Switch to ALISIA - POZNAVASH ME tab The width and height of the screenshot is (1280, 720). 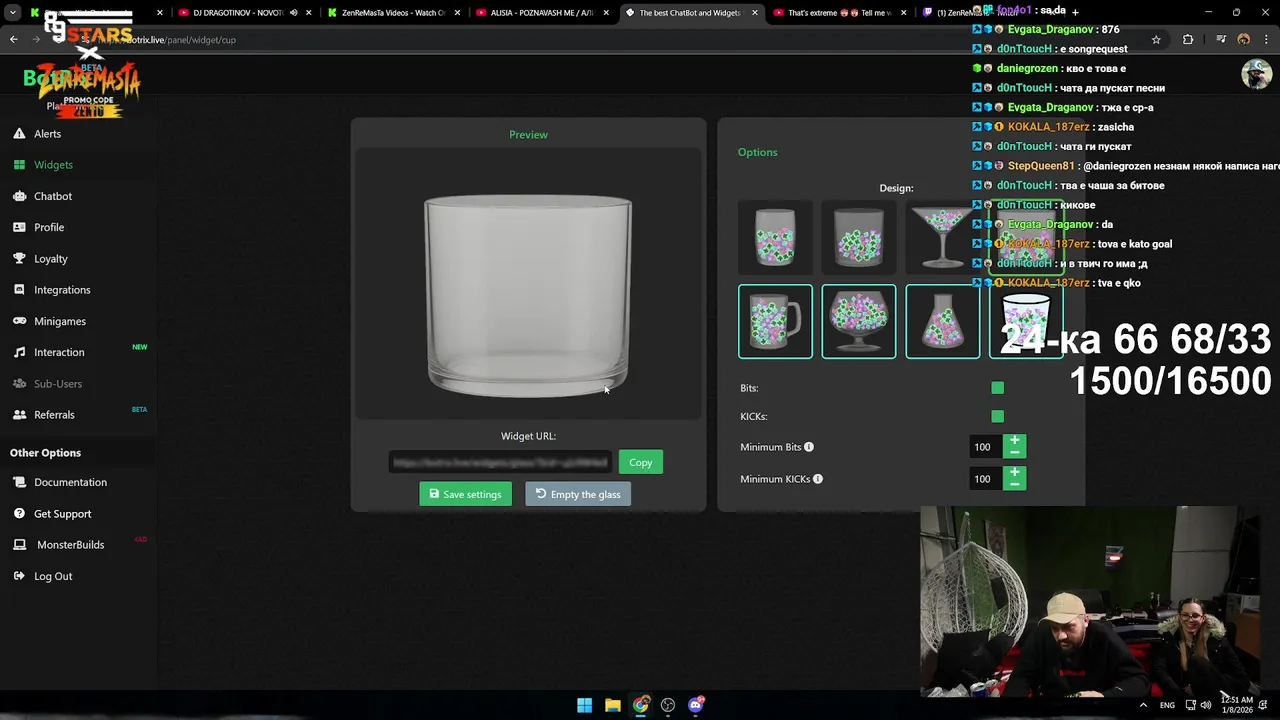coord(543,13)
